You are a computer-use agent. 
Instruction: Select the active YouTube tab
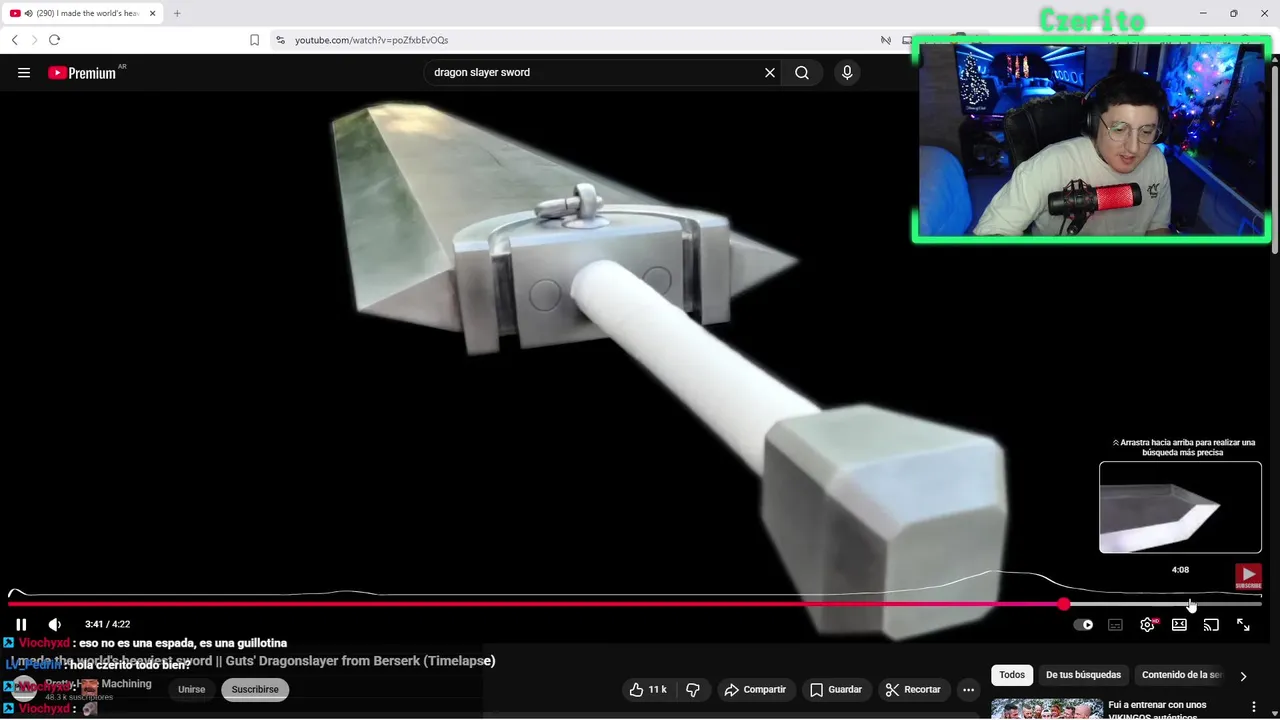tap(84, 13)
